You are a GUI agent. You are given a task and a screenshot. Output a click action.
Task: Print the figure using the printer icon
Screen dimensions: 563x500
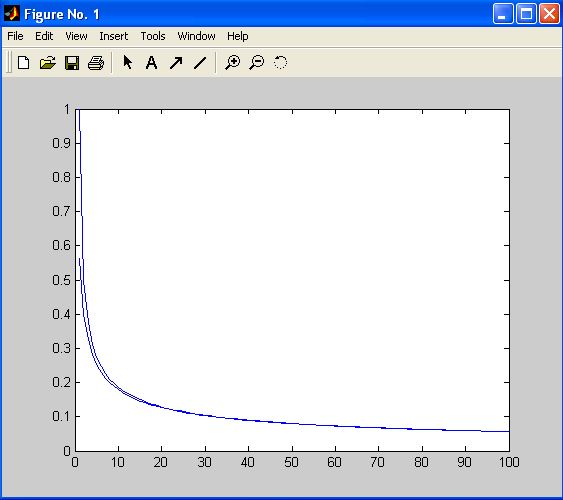[96, 63]
